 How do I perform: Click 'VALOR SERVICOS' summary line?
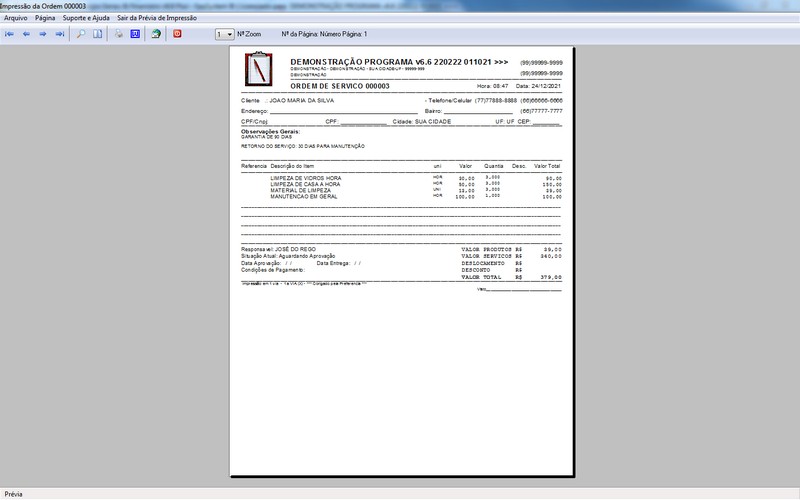tap(511, 256)
